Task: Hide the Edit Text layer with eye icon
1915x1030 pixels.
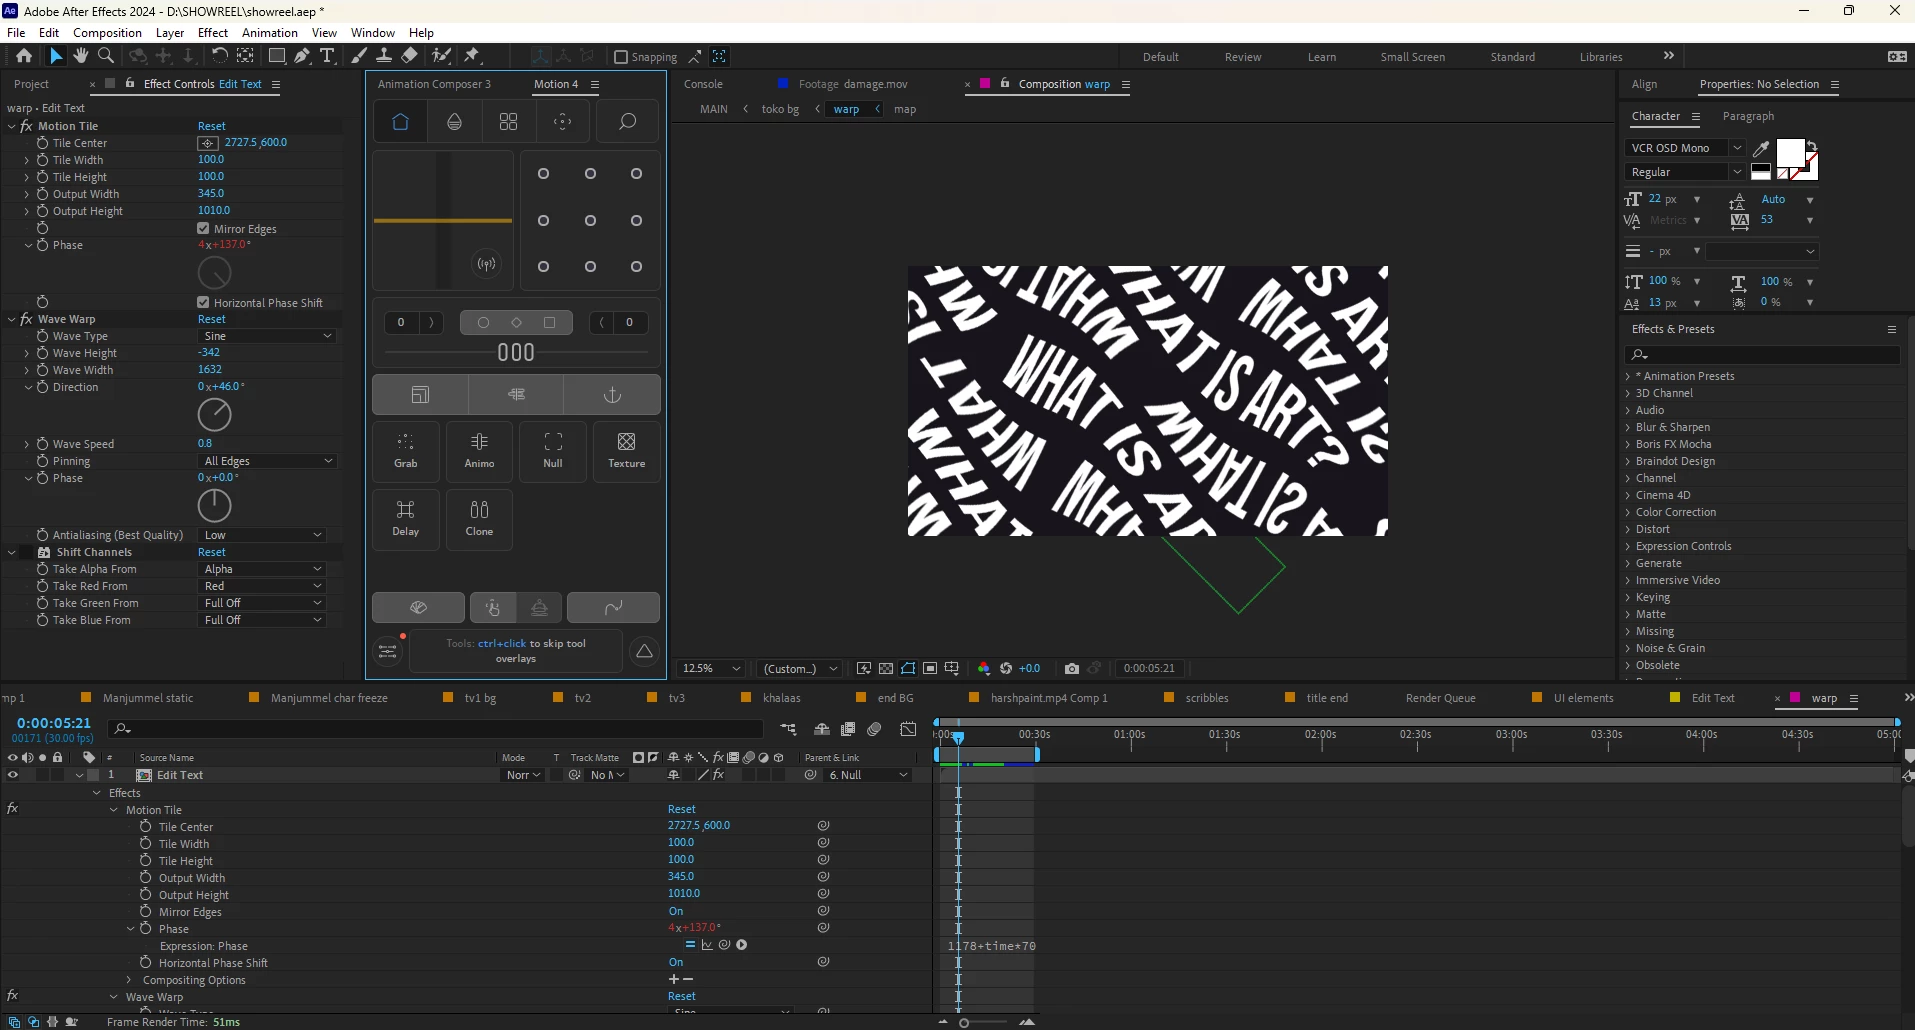Action: 13,775
